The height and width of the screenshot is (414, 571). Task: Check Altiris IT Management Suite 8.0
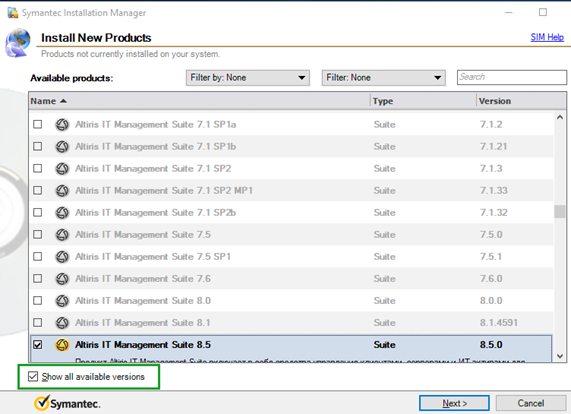[x=38, y=301]
